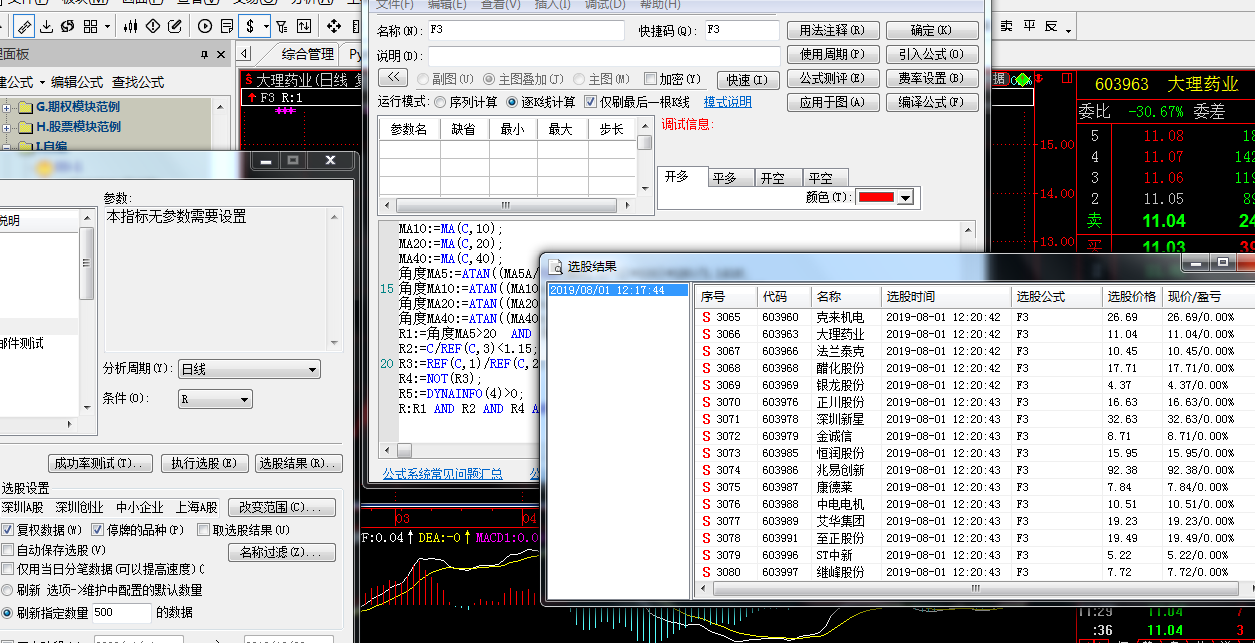This screenshot has height=643, width=1255.
Task: Toggle the 取选股结果 checkbox
Action: click(204, 530)
